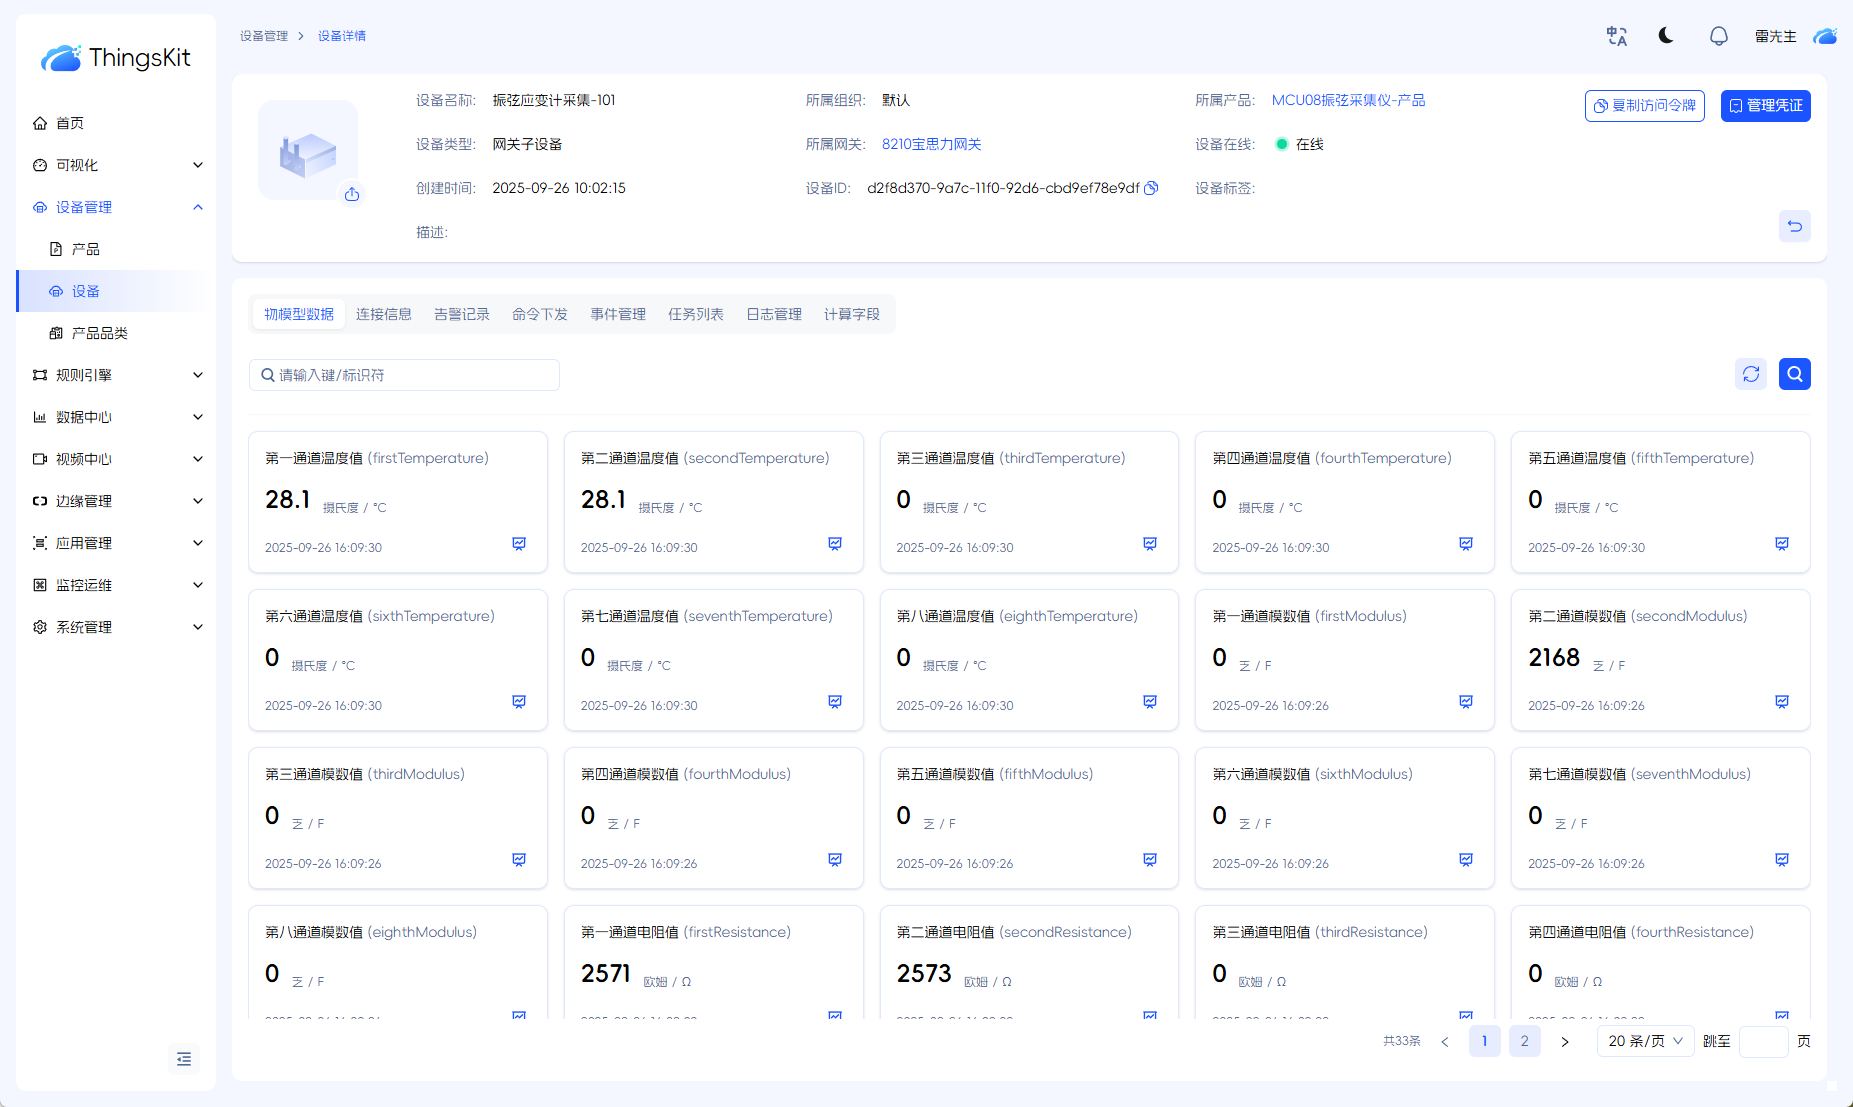Screen dimensions: 1853x1107
Task: Click the upload device image icon
Action: pyautogui.click(x=352, y=194)
